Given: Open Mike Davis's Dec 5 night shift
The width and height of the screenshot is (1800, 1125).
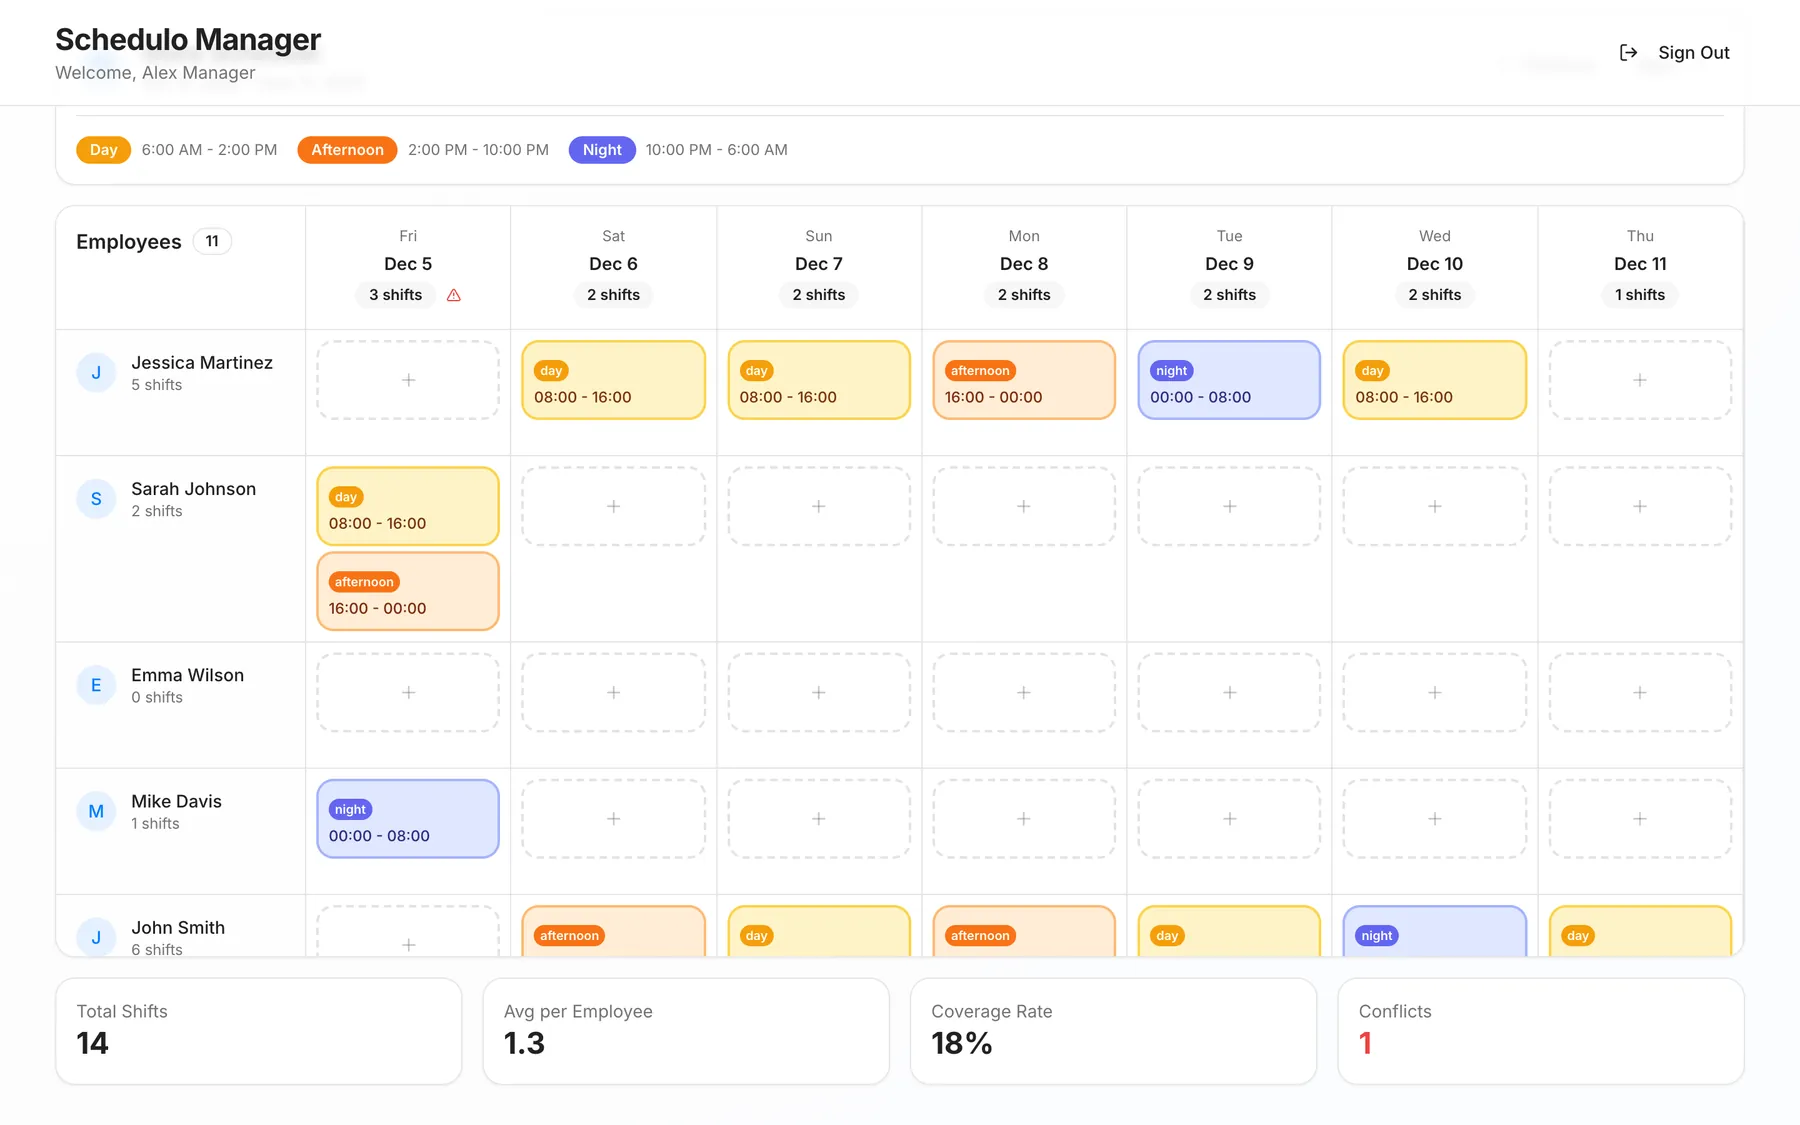Looking at the screenshot, I should click(408, 818).
